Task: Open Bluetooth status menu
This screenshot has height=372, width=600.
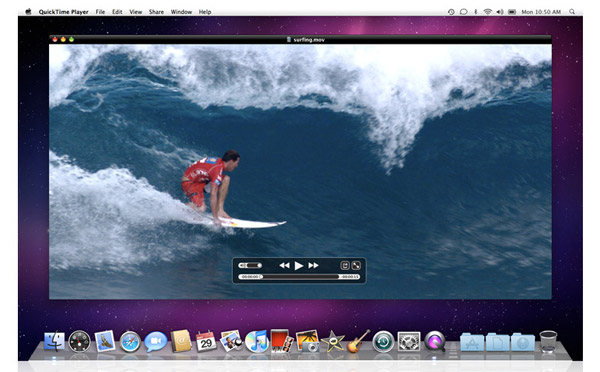Action: click(x=476, y=12)
